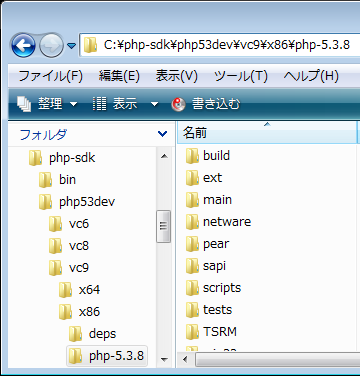The width and height of the screenshot is (360, 376).
Task: Sort by the 名前 column header
Action: coord(267,133)
